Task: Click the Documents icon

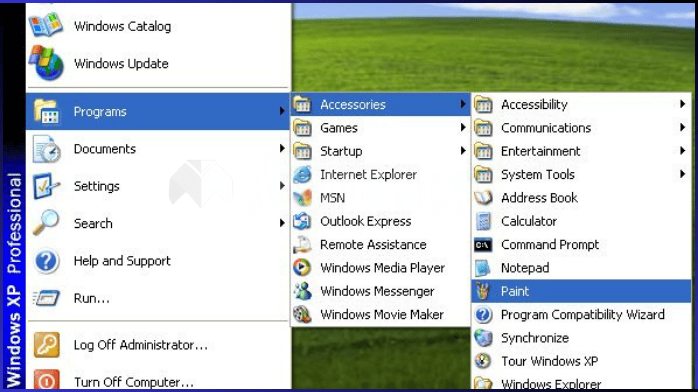Action: click(x=46, y=149)
